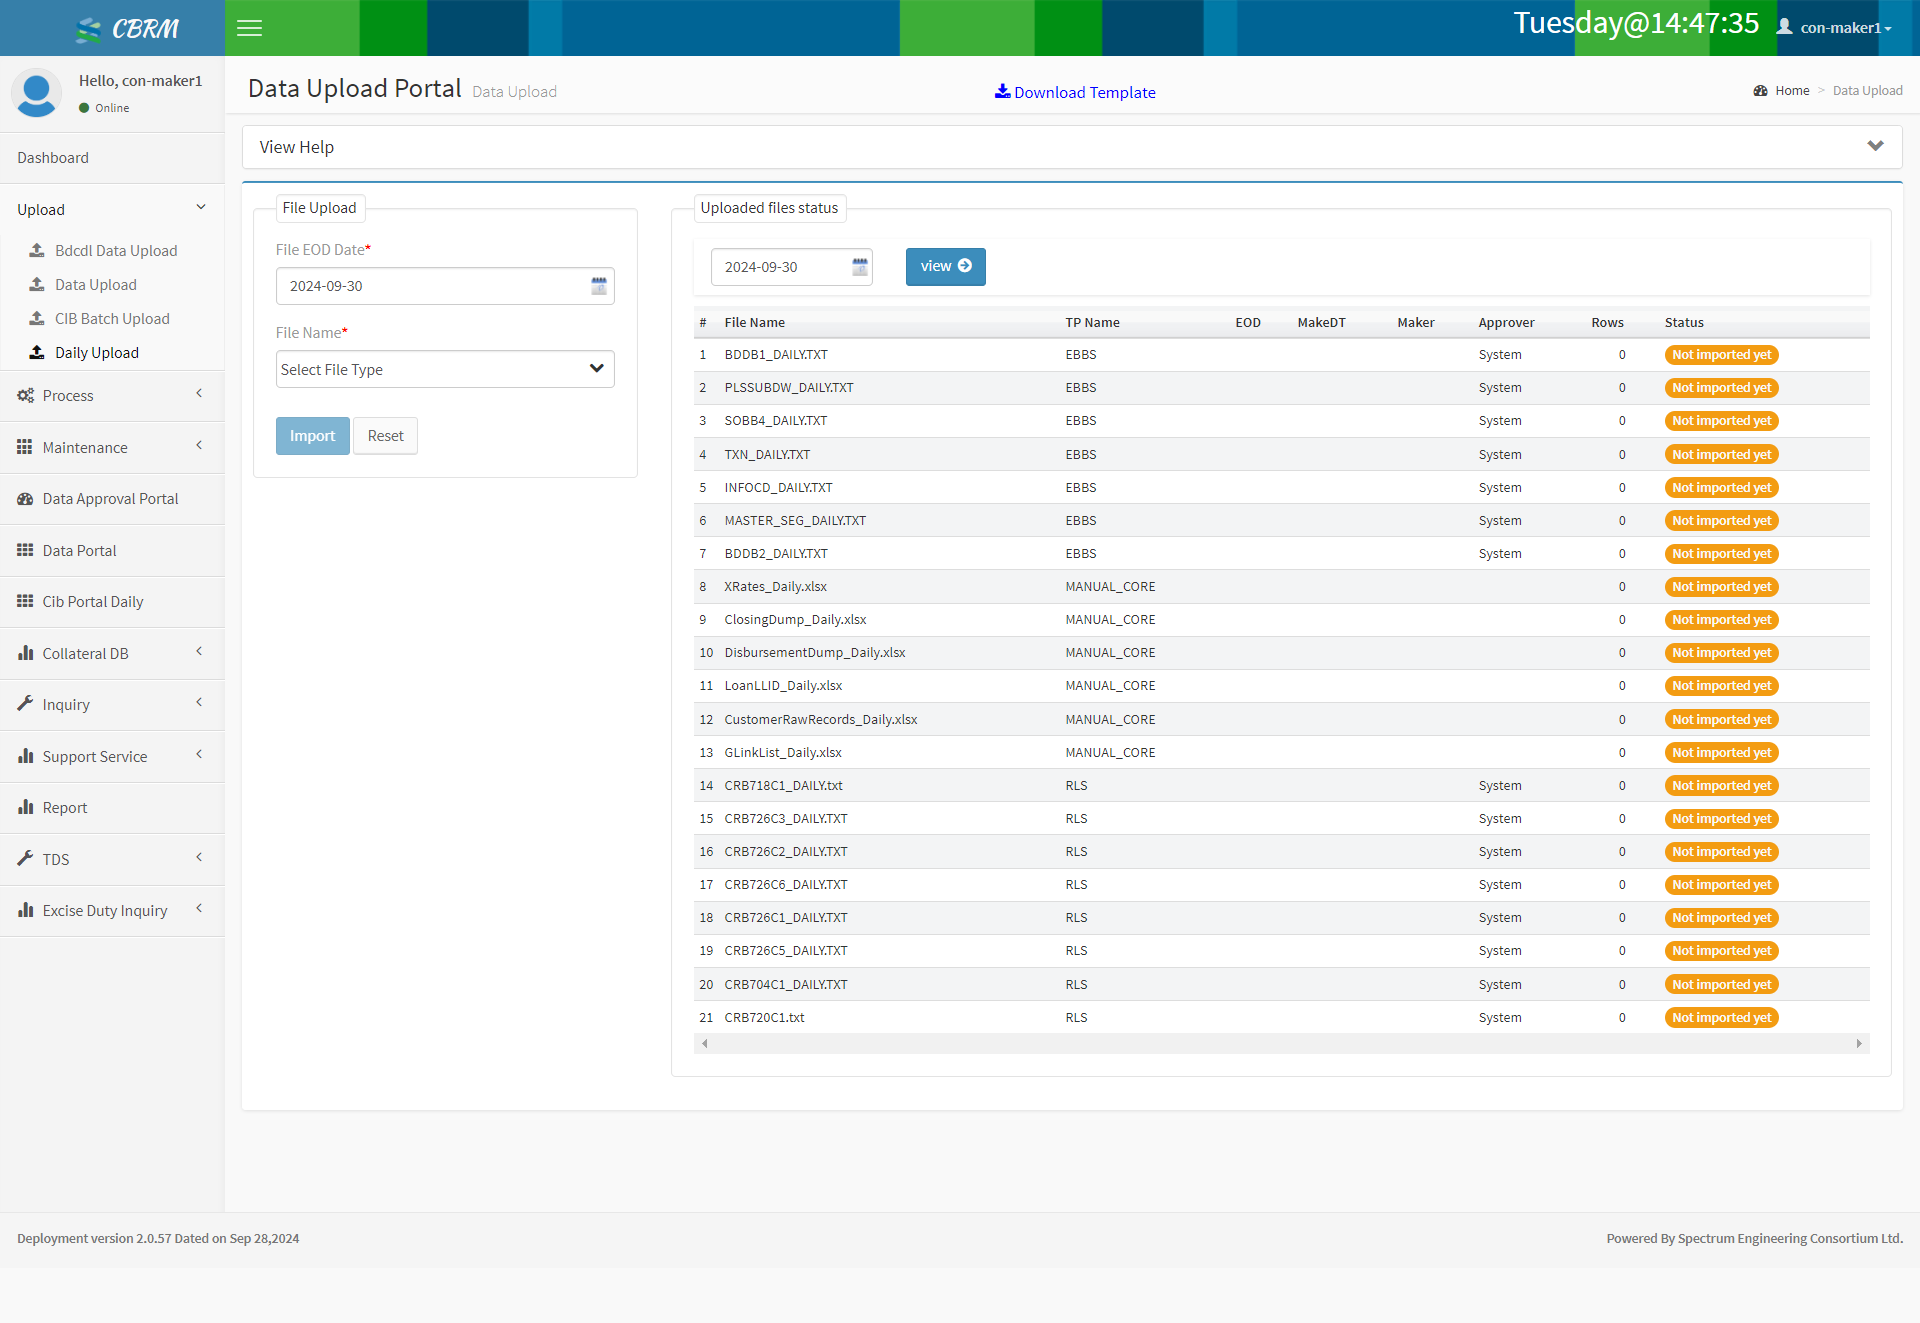Click the CBRM logo

(127, 29)
